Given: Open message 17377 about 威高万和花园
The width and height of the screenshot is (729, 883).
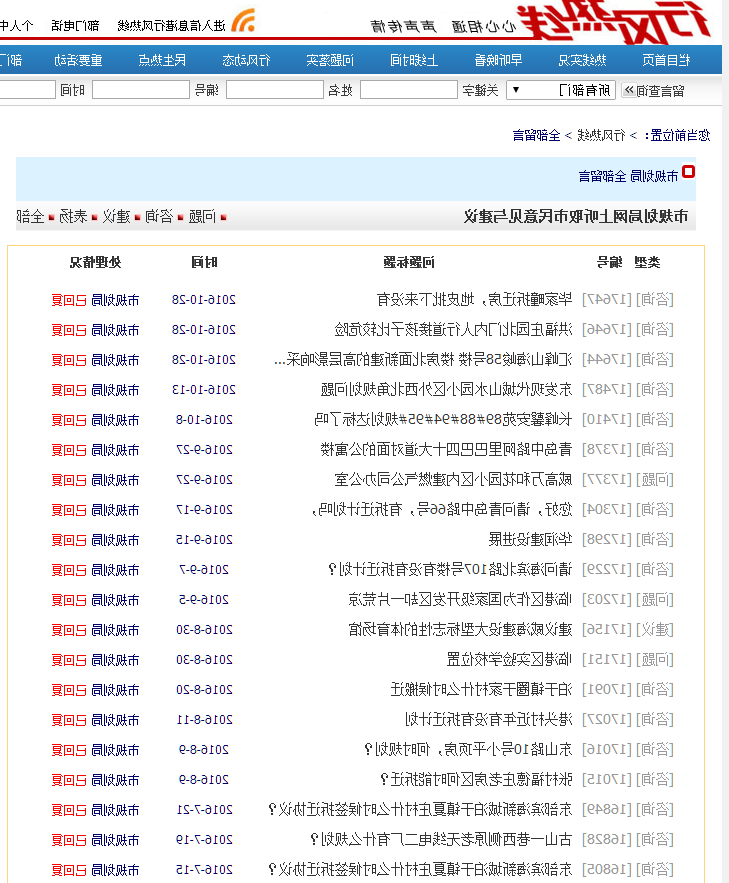Looking at the screenshot, I should 454,480.
